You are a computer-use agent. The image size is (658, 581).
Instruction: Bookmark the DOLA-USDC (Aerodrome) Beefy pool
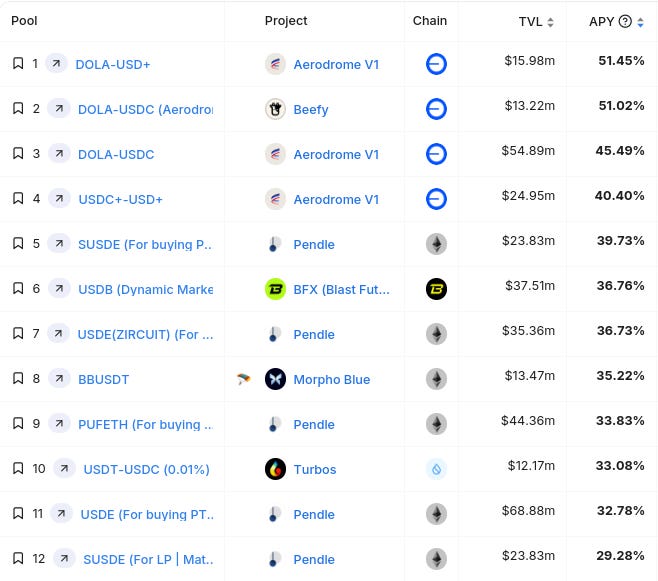coord(18,108)
